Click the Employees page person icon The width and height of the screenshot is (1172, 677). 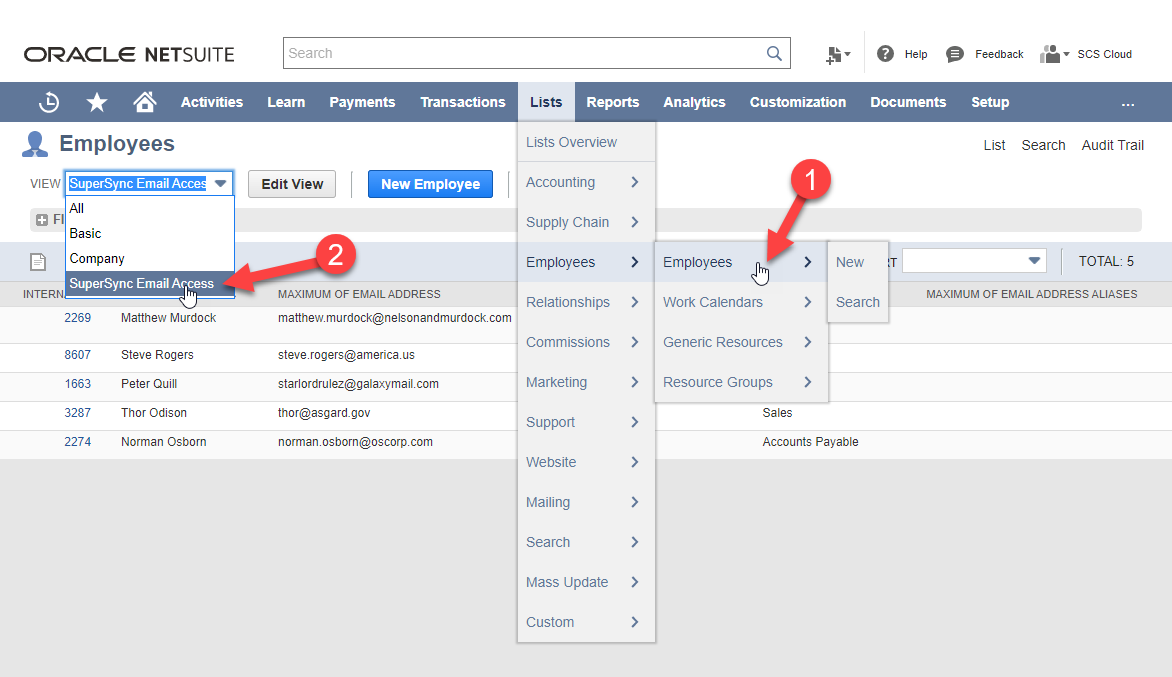click(35, 144)
